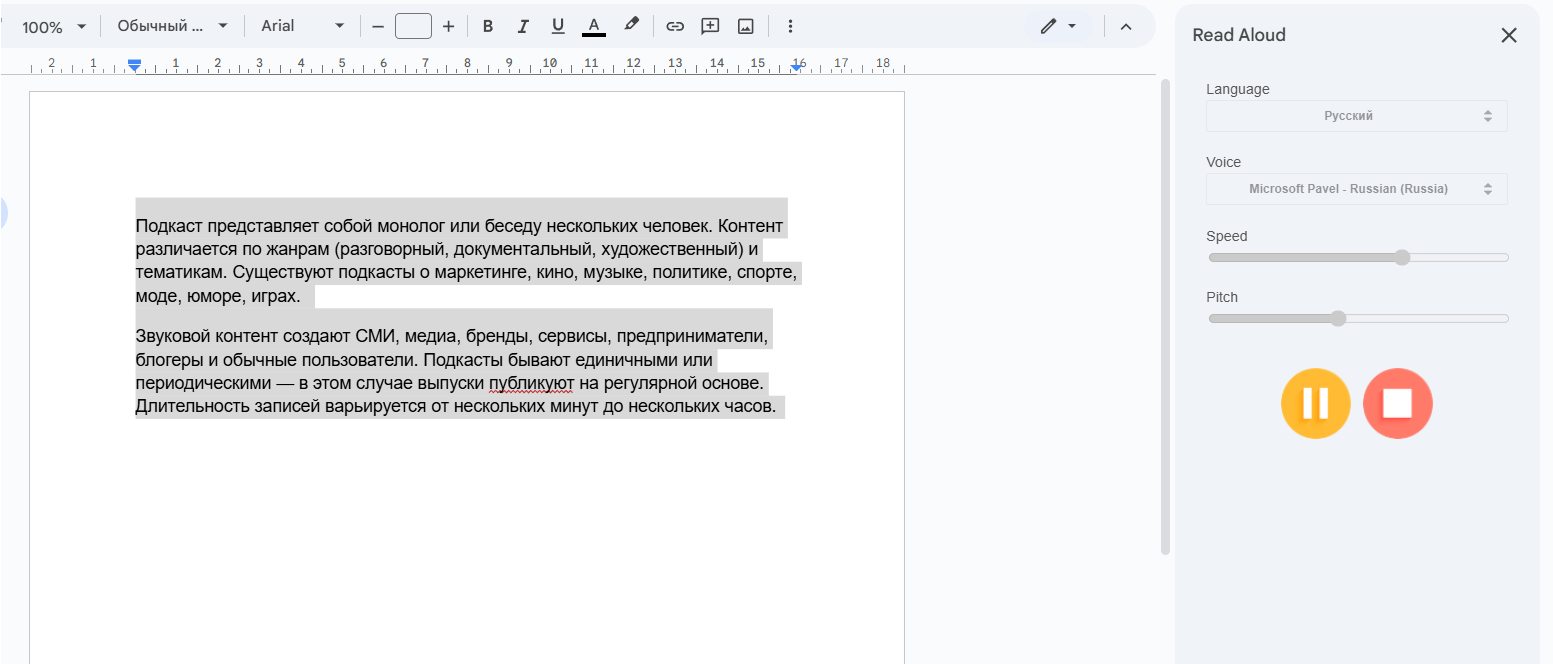Screen dimensions: 1553x664
Task: Toggle underline formatting
Action: [558, 26]
